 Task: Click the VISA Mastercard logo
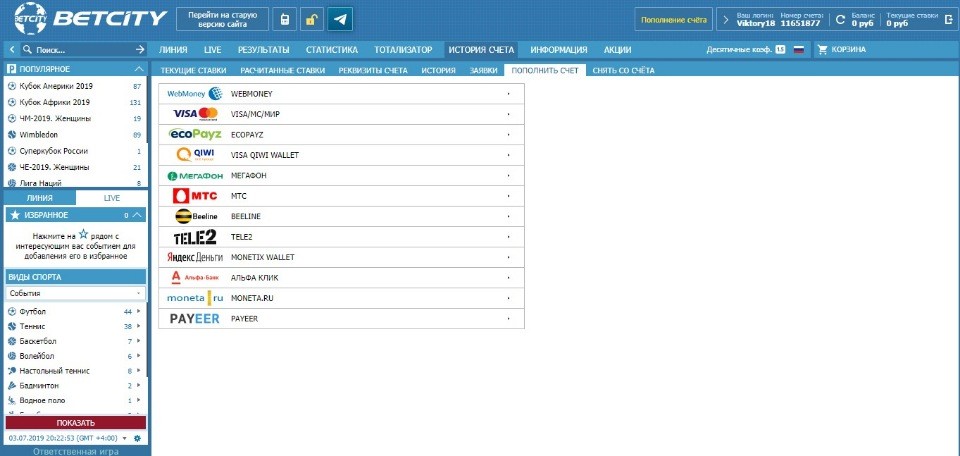pyautogui.click(x=195, y=114)
